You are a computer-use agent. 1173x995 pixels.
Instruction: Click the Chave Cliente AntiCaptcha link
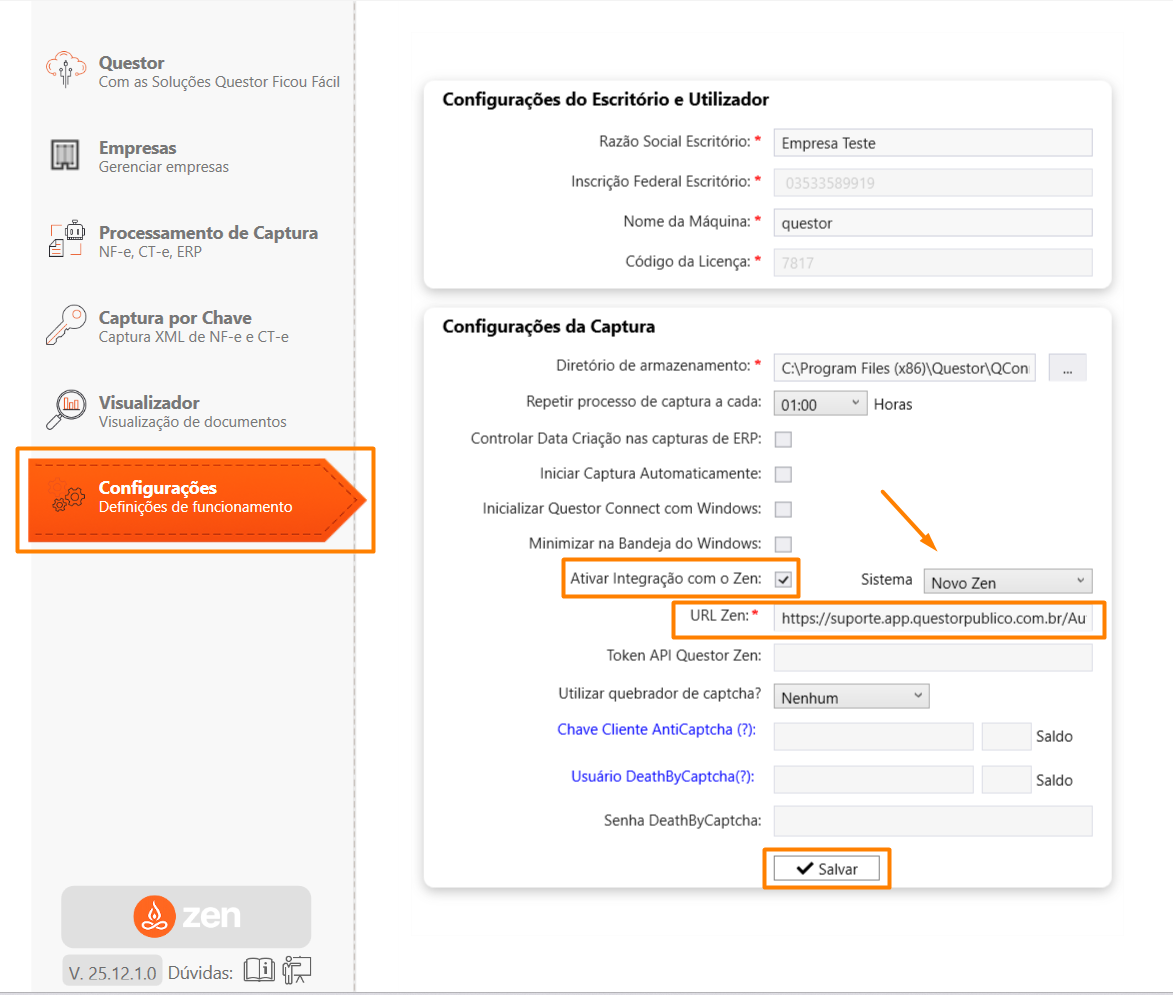(x=656, y=730)
